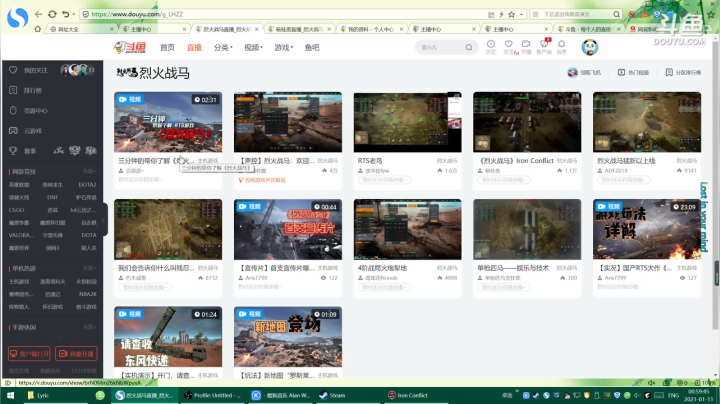Open DOTA2 category link

click(x=87, y=185)
